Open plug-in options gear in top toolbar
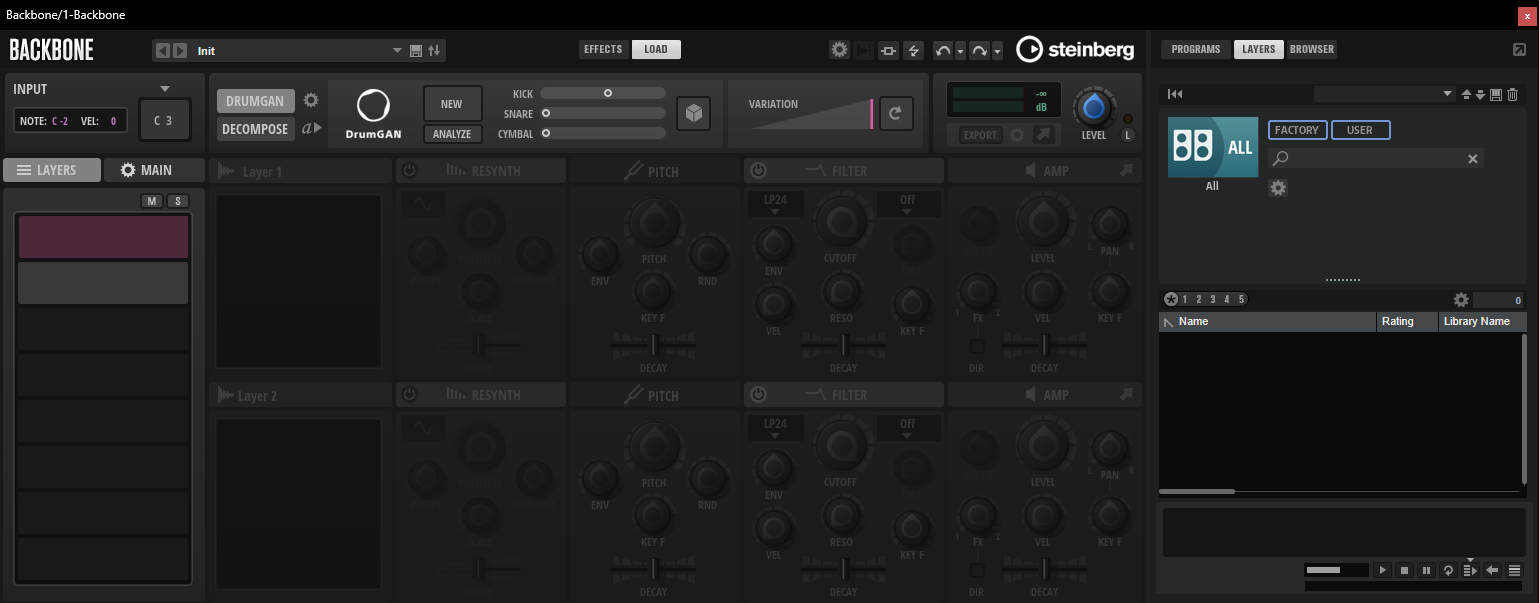Image resolution: width=1539 pixels, height=603 pixels. [x=839, y=50]
